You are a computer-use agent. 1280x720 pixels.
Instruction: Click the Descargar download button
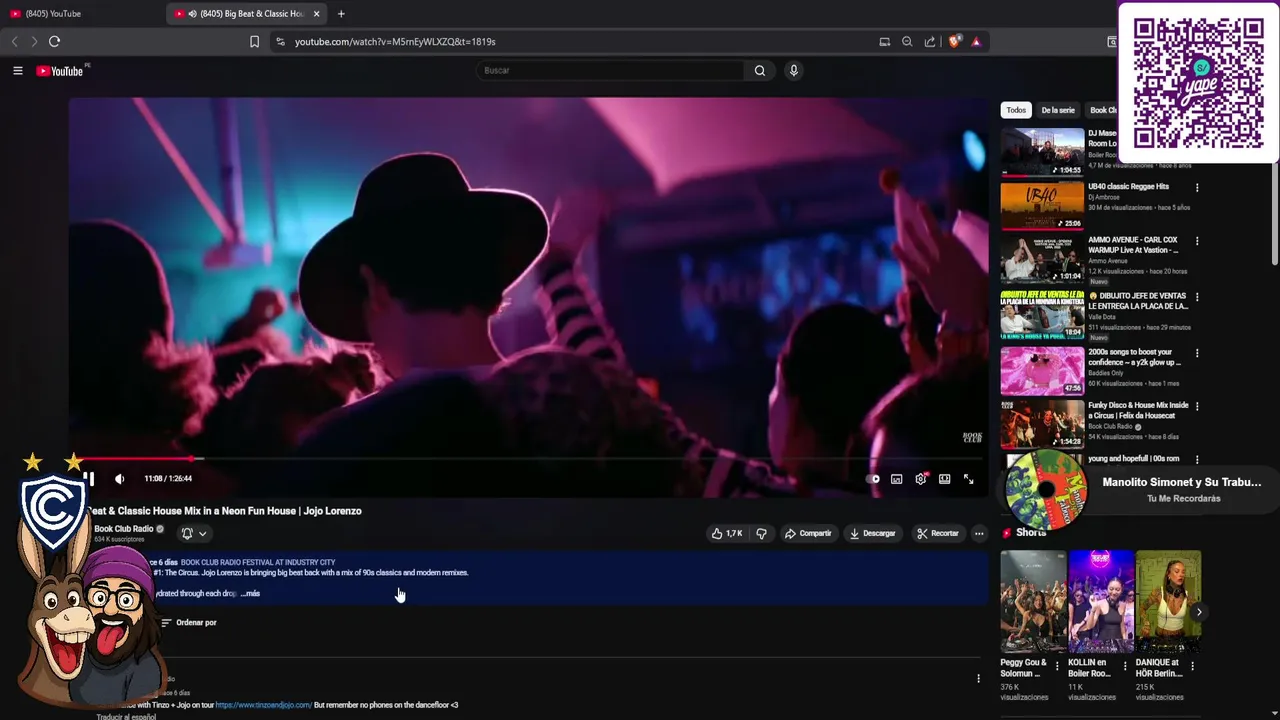pos(873,534)
